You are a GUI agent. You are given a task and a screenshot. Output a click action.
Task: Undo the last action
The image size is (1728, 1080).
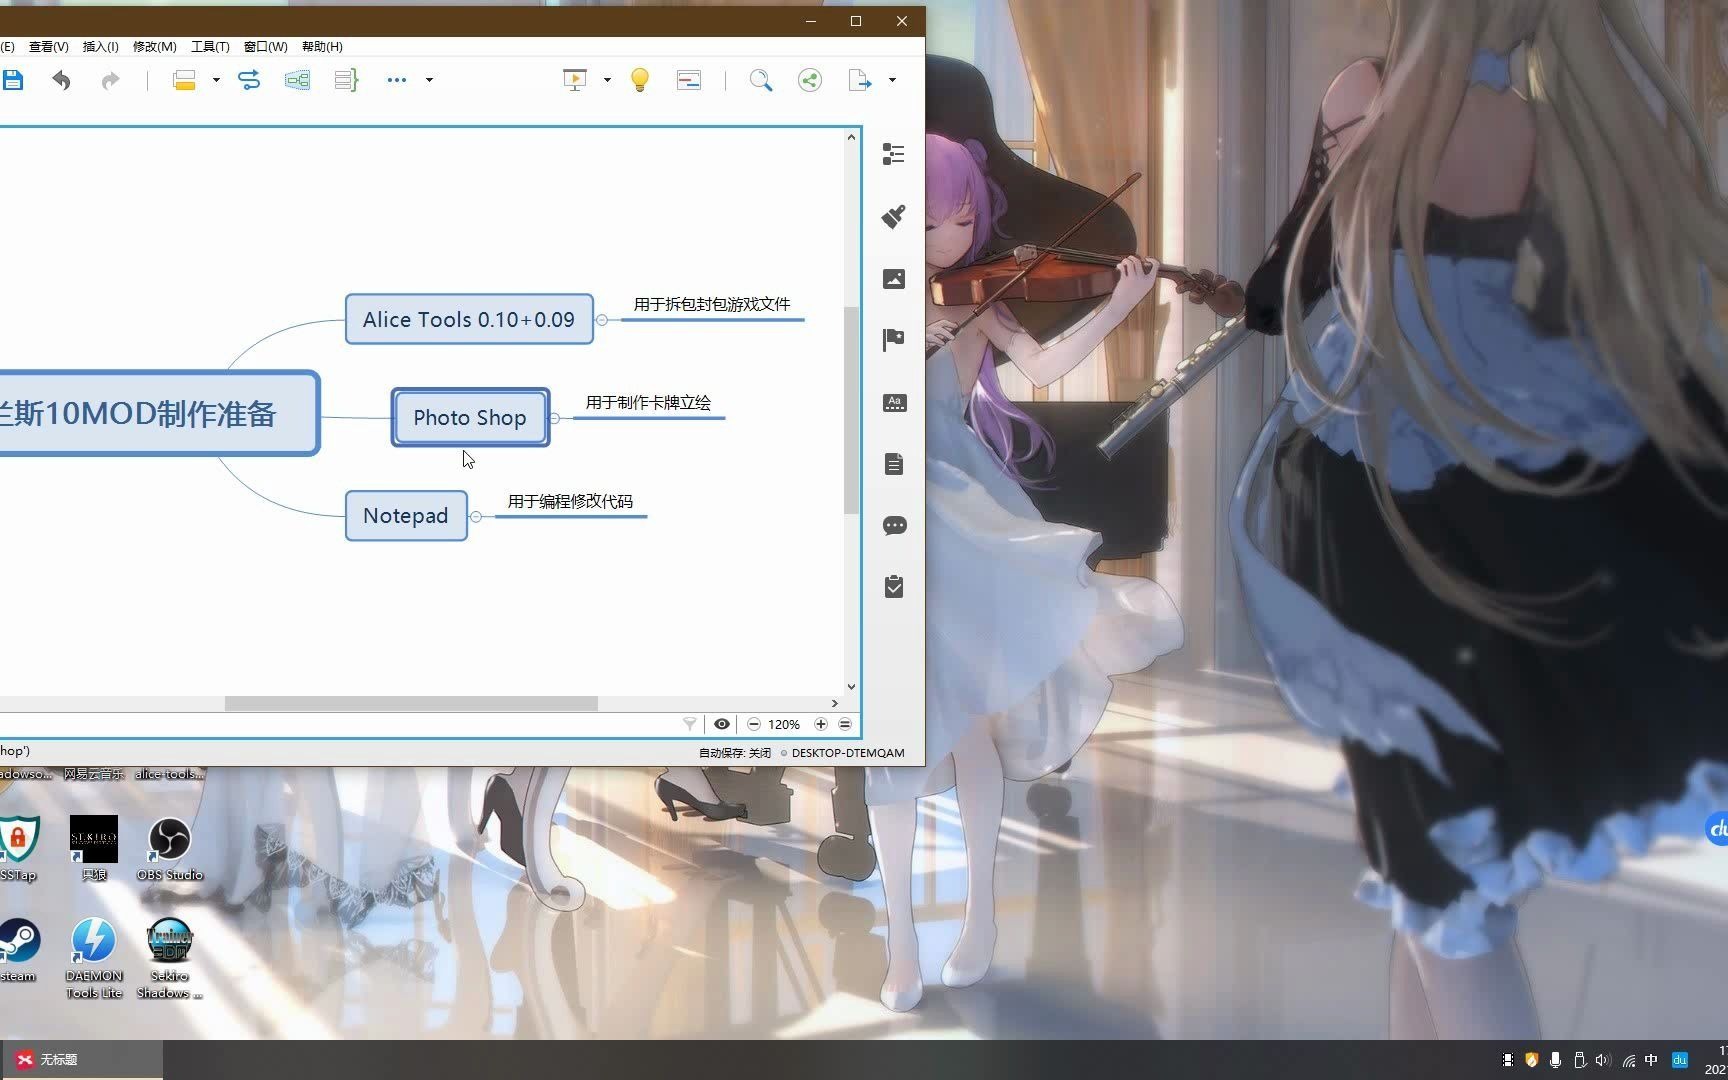(61, 80)
